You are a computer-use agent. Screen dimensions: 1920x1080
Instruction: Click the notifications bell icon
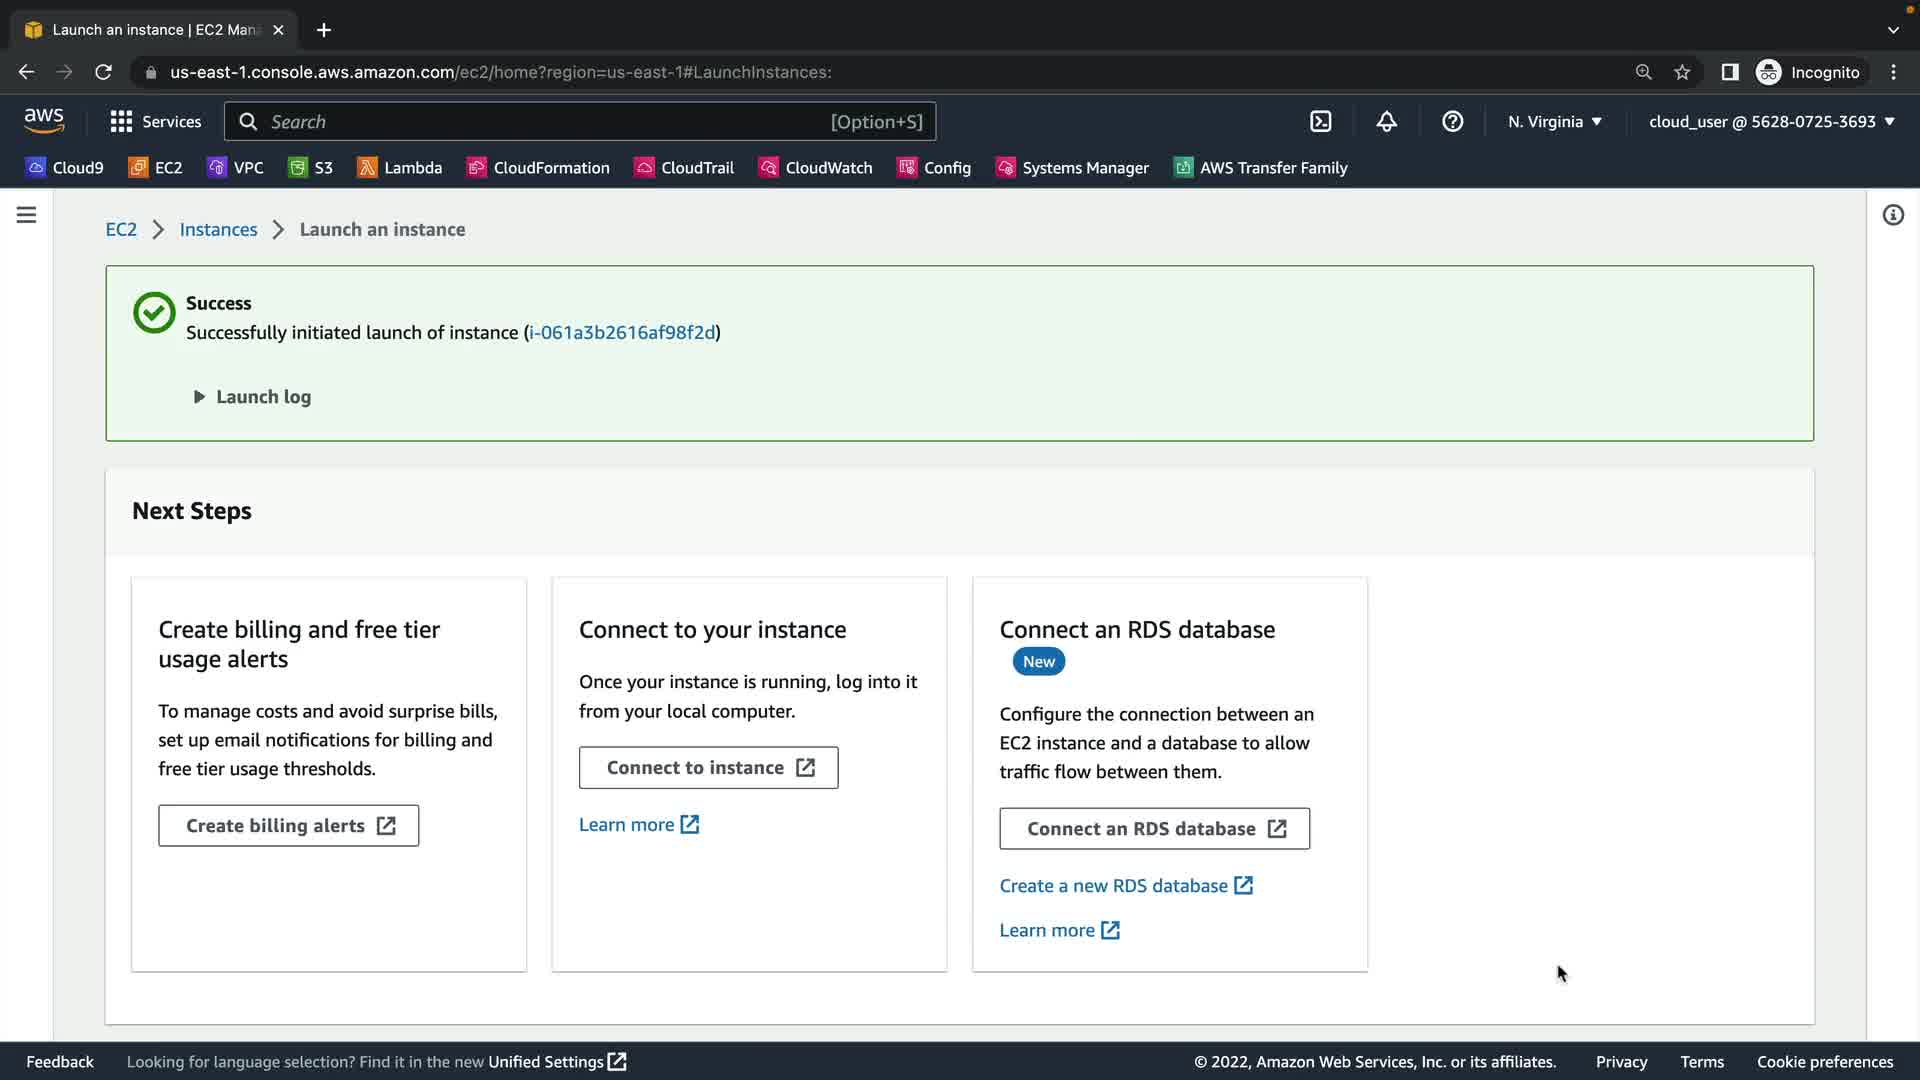pos(1386,122)
